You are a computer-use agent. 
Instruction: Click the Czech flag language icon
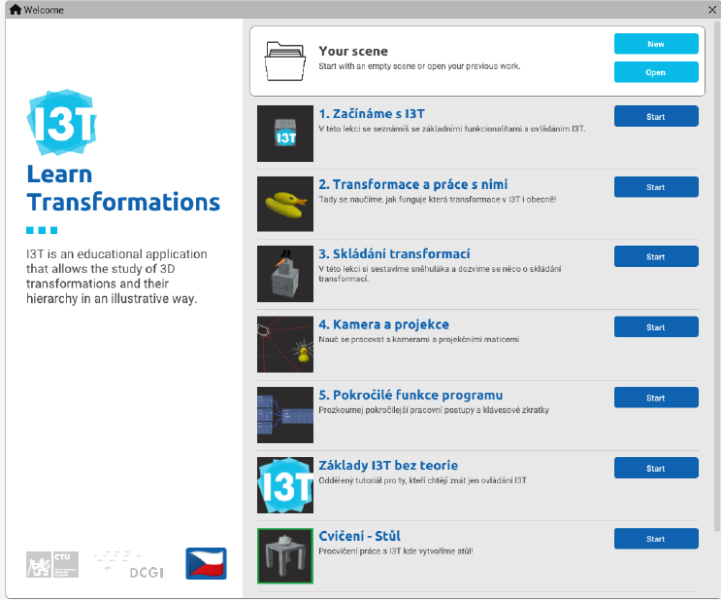click(x=206, y=564)
